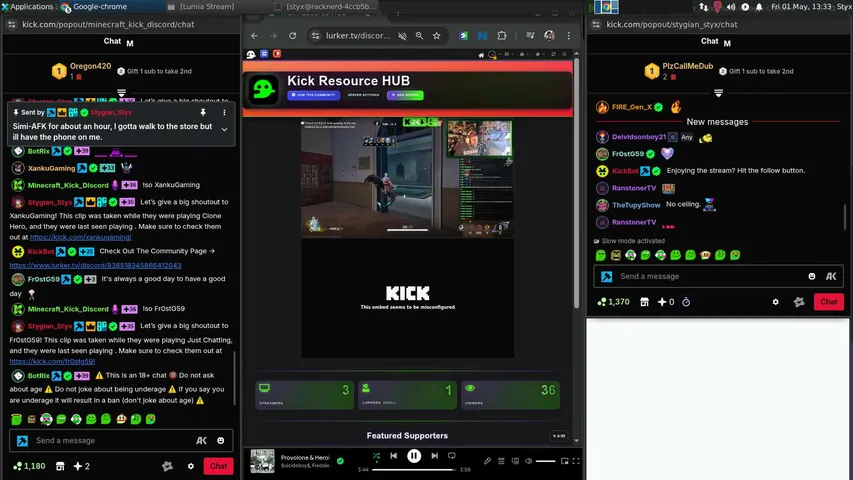Open the Chrome profile avatar
Viewport: 853px width, 480px height.
pyautogui.click(x=549, y=35)
